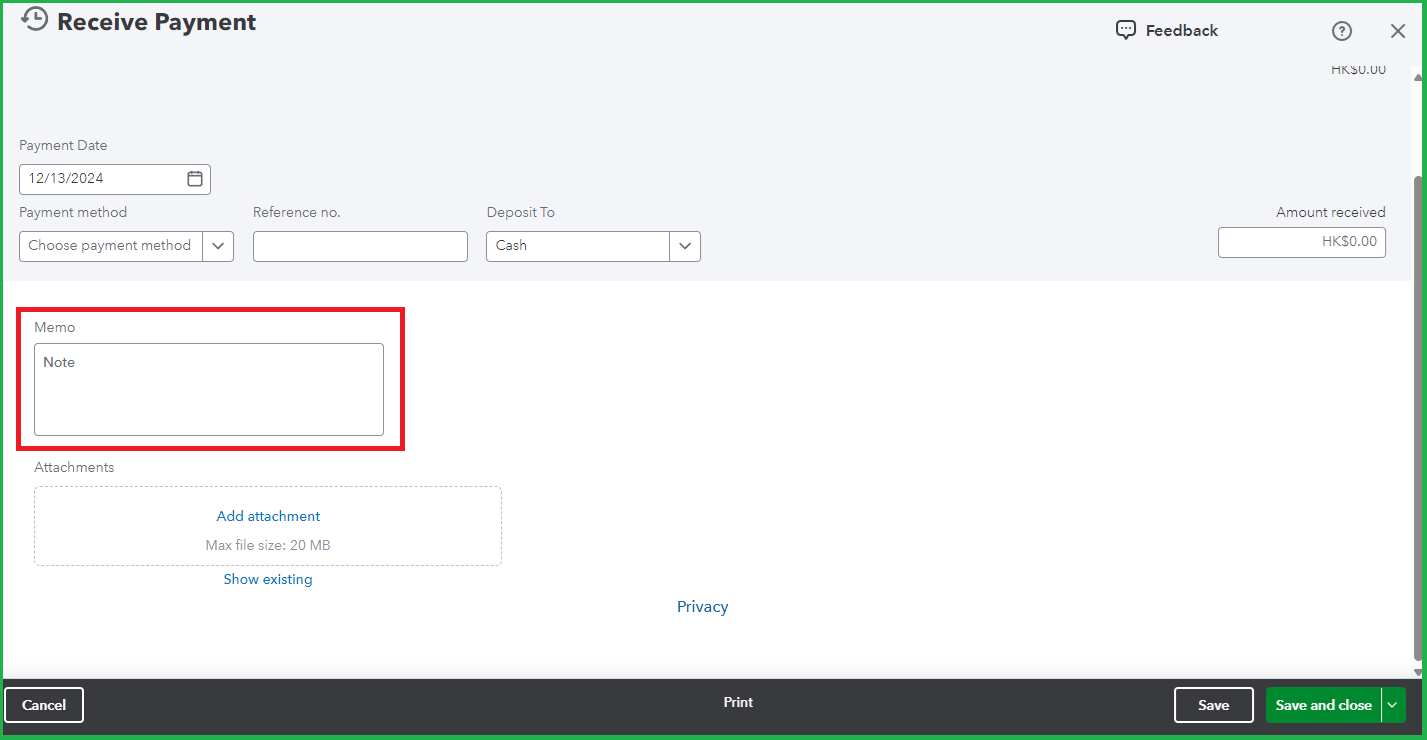Open the Help question mark icon
Viewport: 1427px width, 740px height.
1341,30
